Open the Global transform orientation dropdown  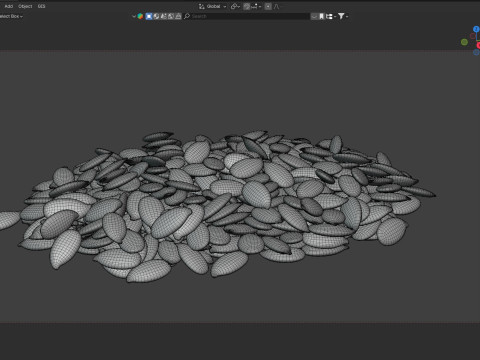tap(216, 6)
